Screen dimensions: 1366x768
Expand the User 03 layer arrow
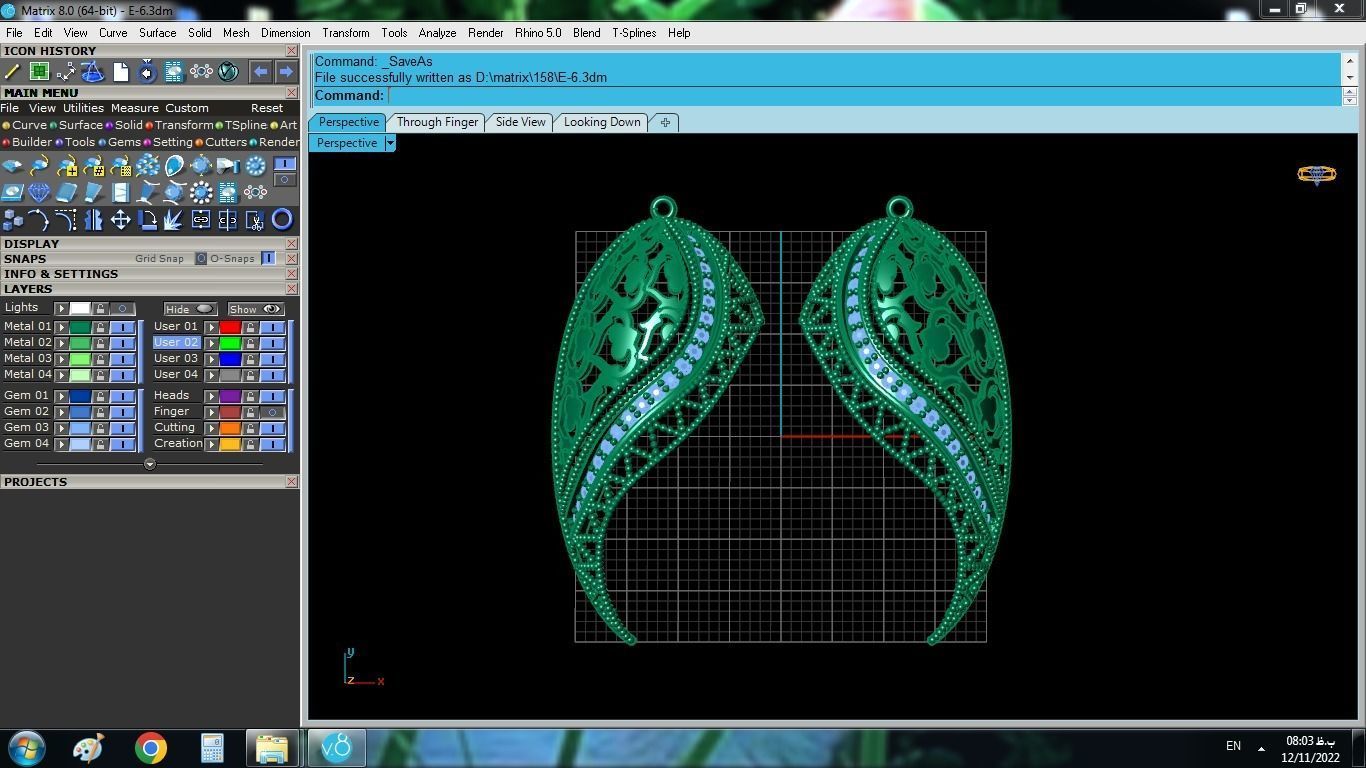pyautogui.click(x=211, y=359)
